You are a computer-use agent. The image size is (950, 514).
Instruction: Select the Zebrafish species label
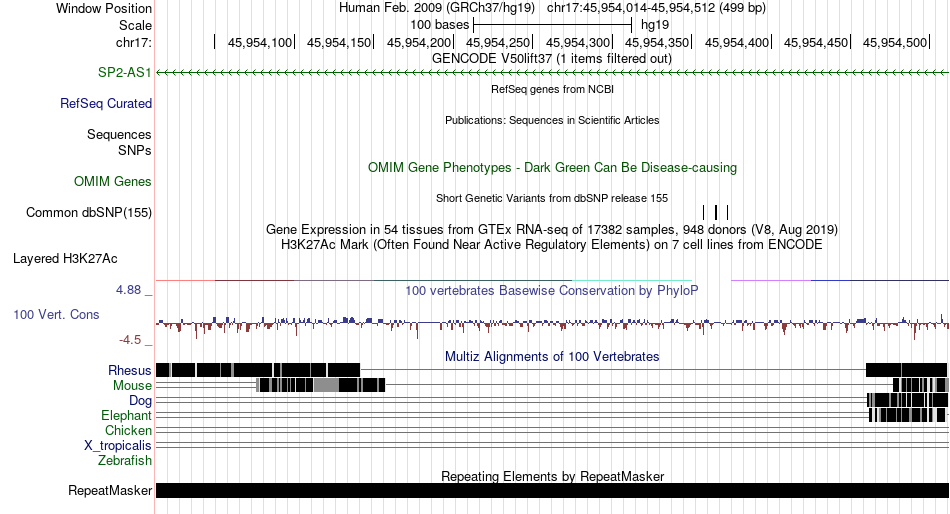[125, 460]
